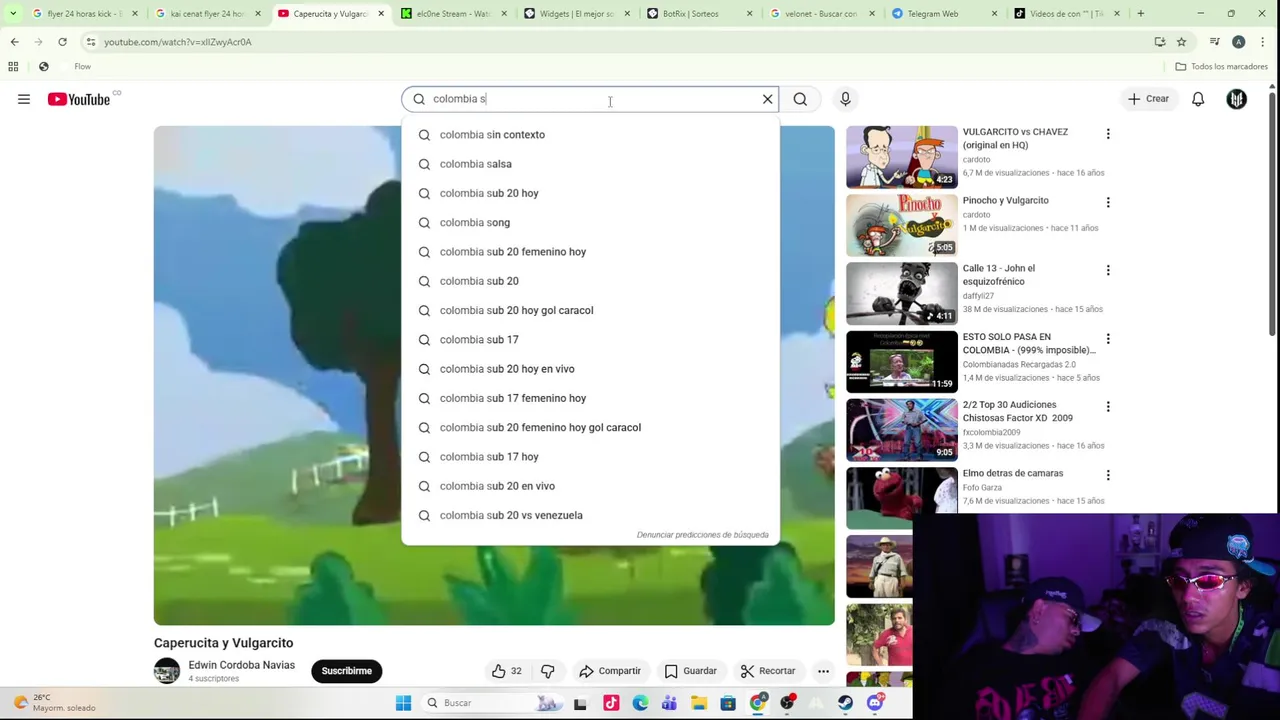Bookmark page with the star icon

1181,42
